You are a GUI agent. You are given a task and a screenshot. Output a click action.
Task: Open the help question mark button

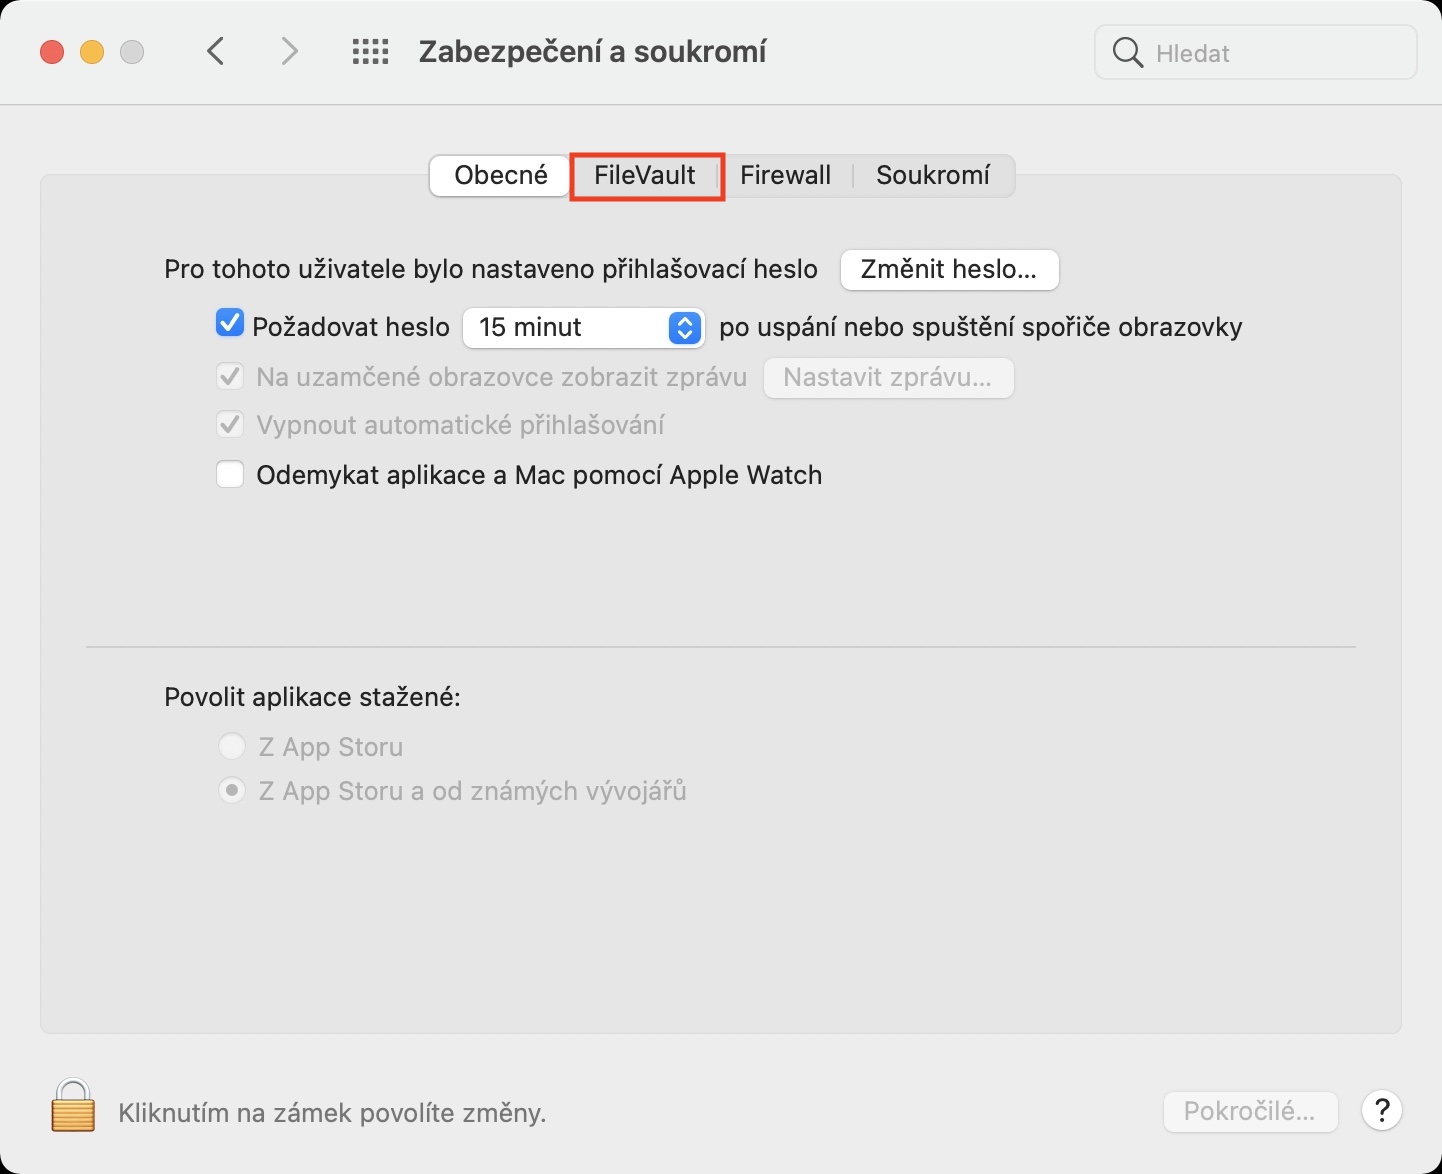1382,1110
